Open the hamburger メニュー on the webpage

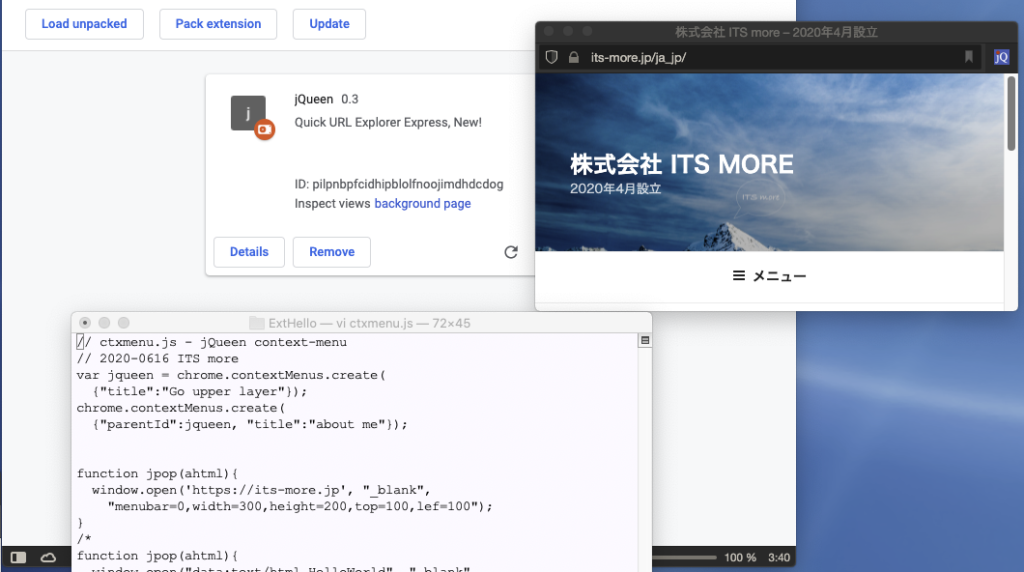[769, 276]
